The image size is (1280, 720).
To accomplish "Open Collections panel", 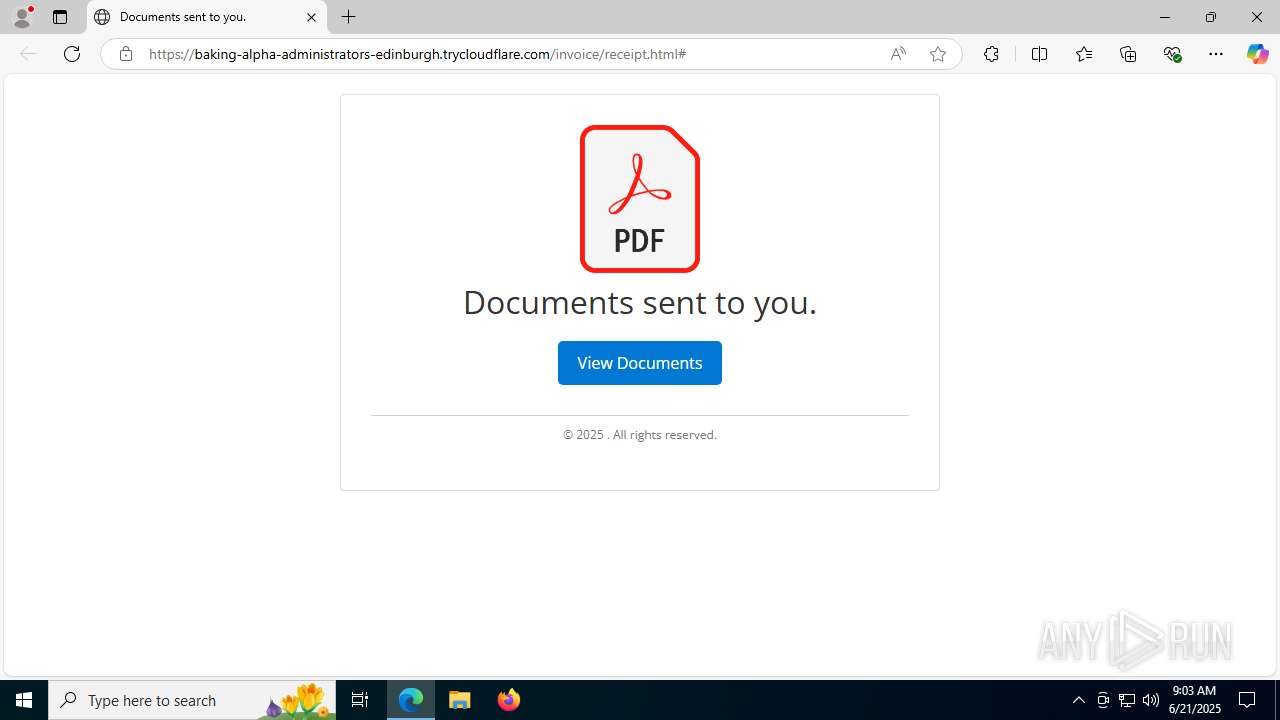I will 1128,54.
